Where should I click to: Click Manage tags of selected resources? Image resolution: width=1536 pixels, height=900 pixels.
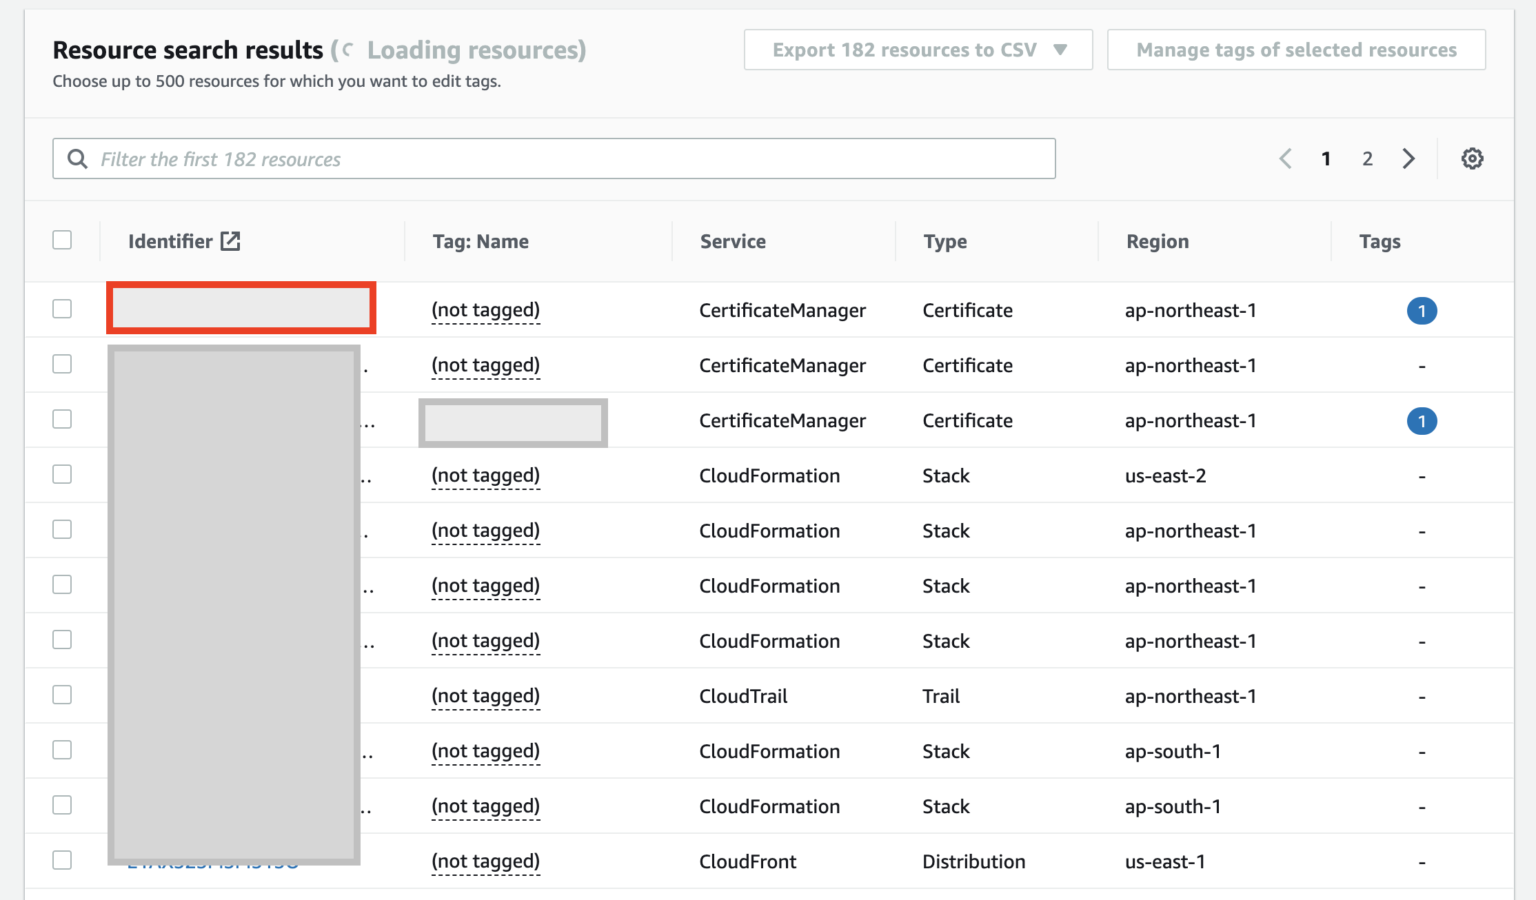1296,49
